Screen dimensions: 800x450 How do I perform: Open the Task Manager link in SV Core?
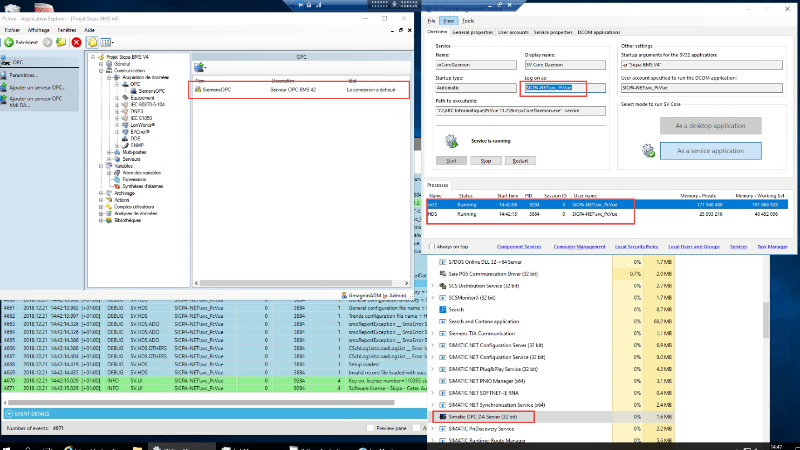coord(772,247)
